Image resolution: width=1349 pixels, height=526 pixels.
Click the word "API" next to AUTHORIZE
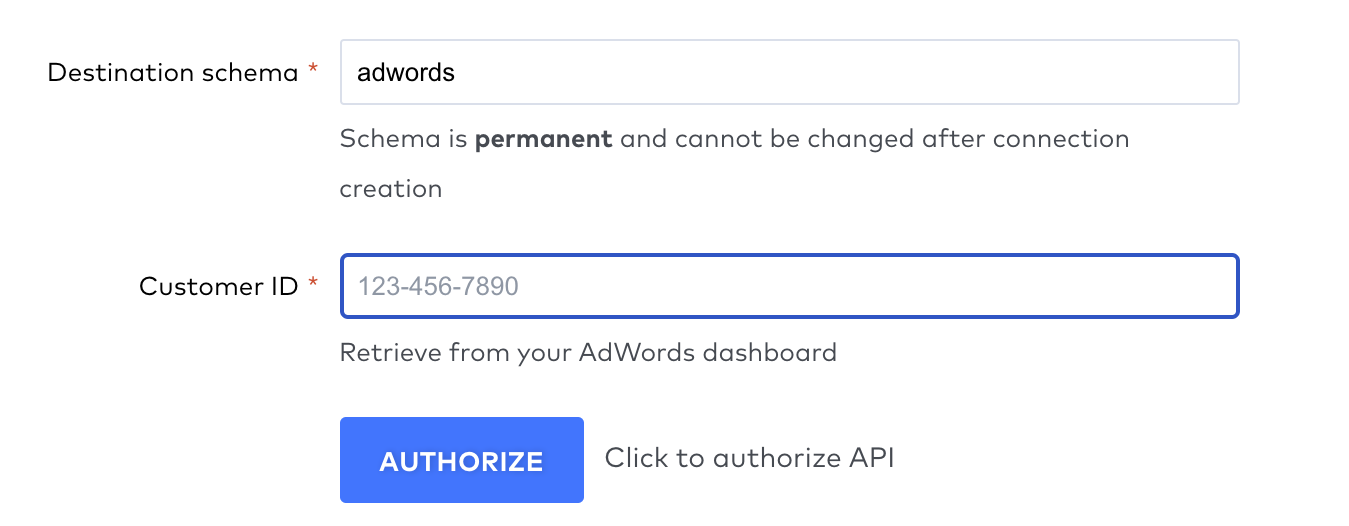tap(871, 458)
